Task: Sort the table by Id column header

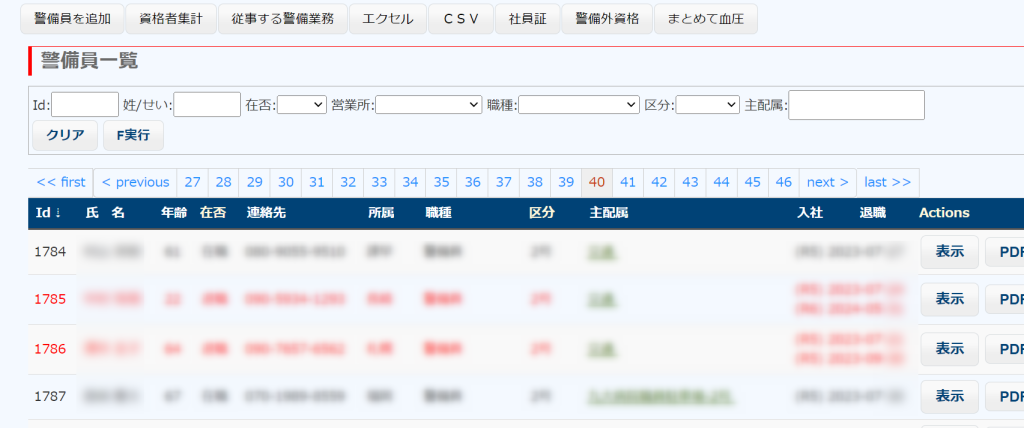Action: point(49,213)
